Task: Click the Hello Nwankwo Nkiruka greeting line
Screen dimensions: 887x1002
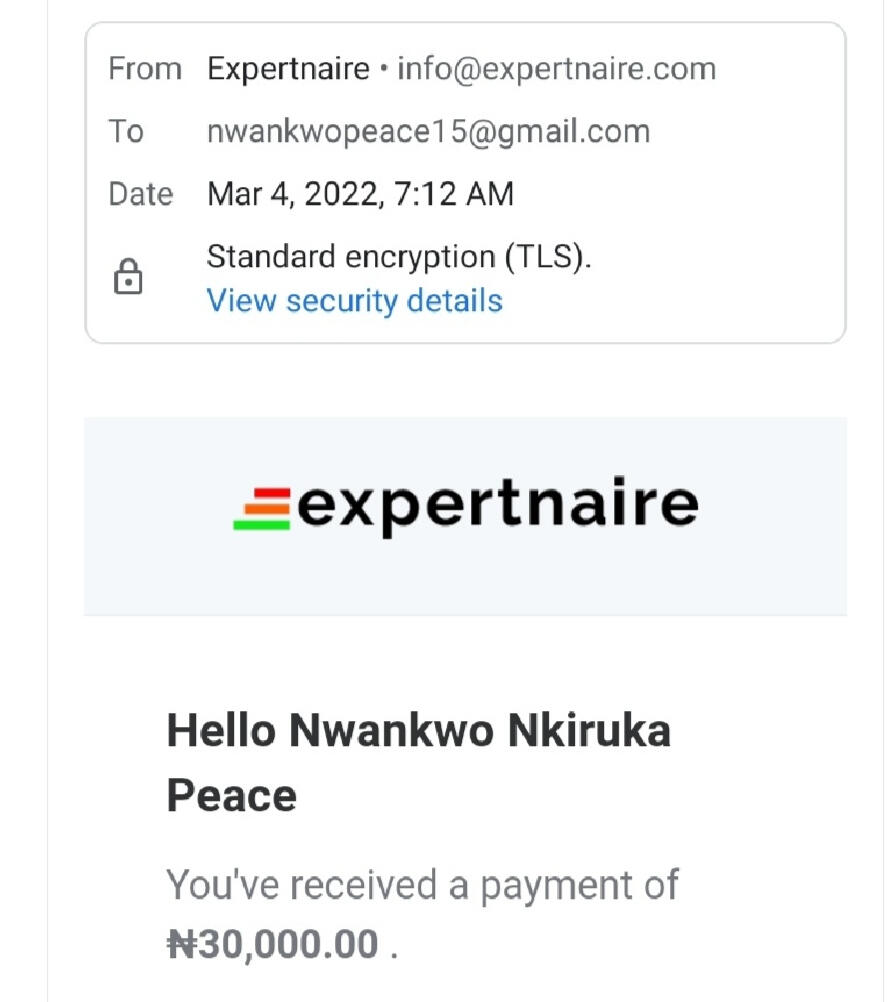Action: 418,731
